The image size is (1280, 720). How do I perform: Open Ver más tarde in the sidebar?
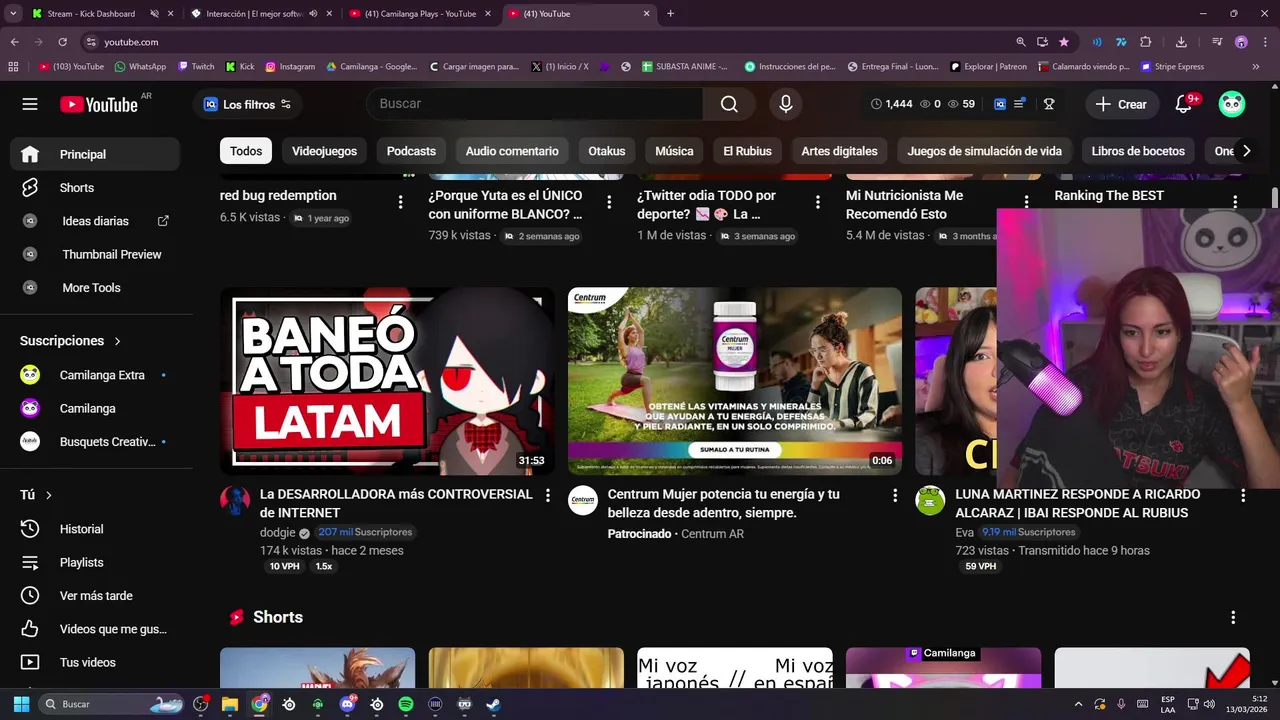pyautogui.click(x=95, y=596)
